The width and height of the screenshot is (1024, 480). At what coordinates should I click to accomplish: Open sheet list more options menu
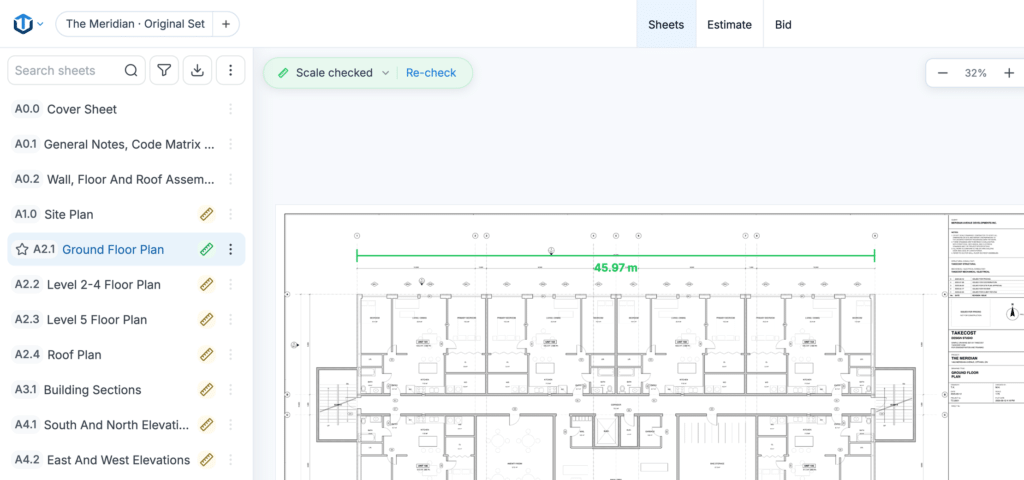pos(231,71)
